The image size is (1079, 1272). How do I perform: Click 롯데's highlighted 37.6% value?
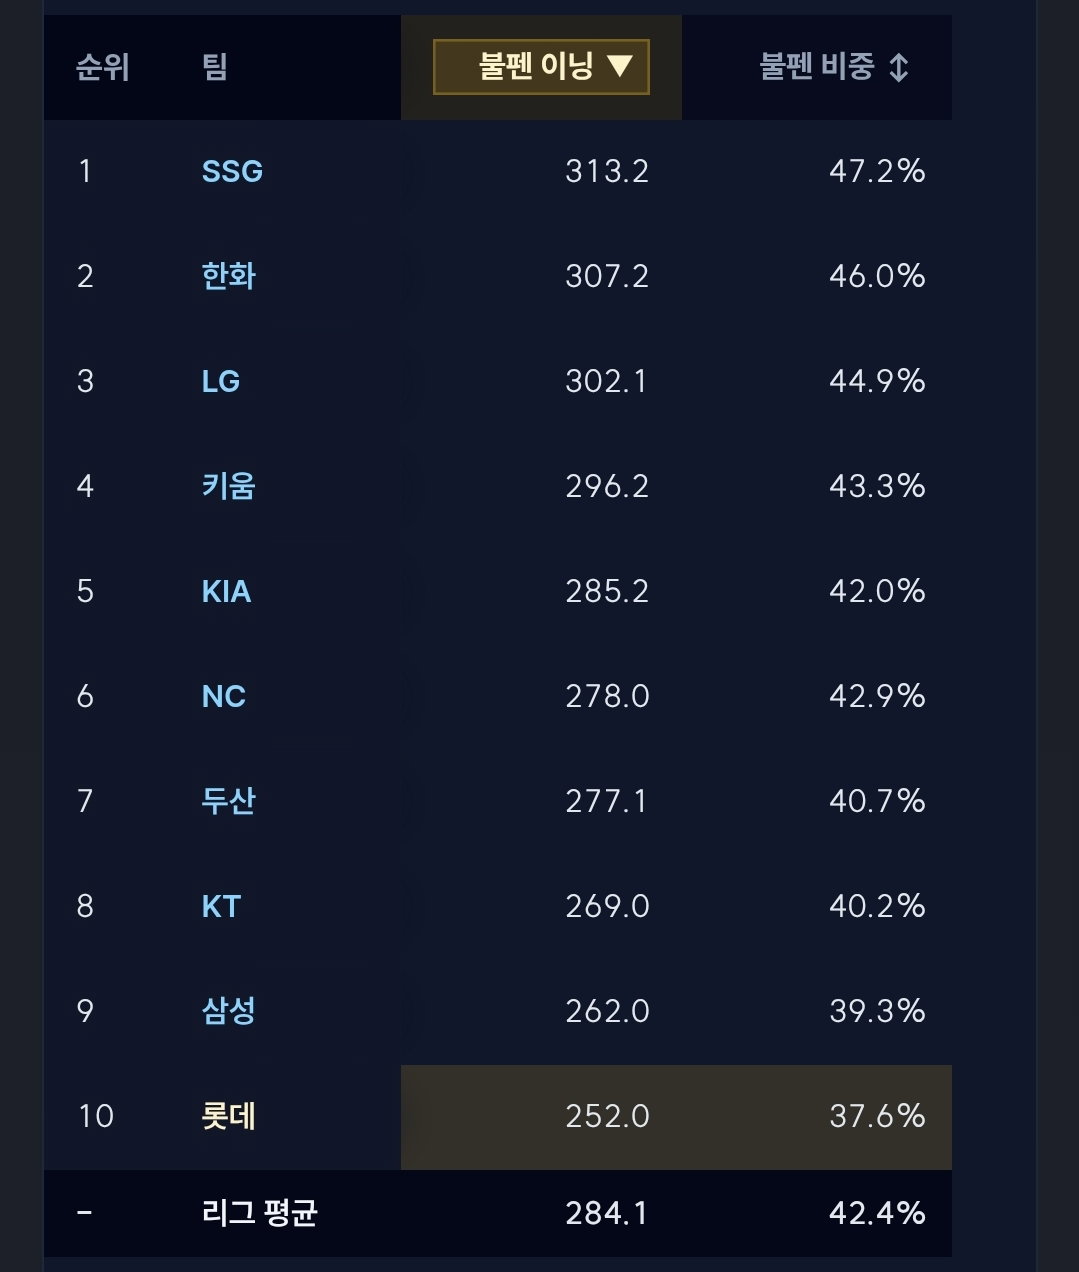pos(877,1116)
